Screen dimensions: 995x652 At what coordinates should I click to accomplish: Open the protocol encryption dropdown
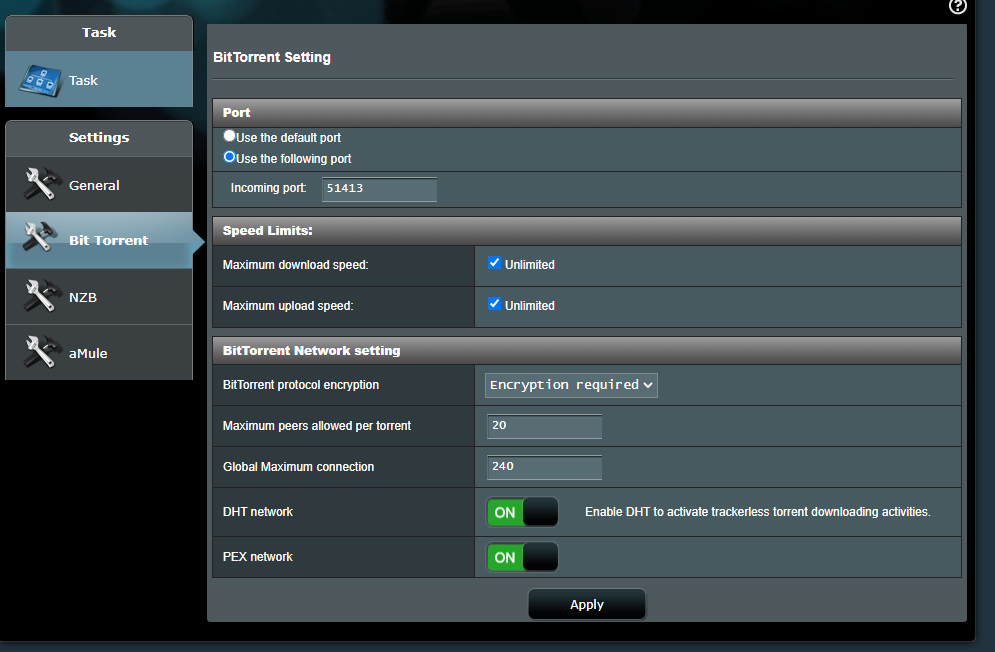(x=571, y=385)
